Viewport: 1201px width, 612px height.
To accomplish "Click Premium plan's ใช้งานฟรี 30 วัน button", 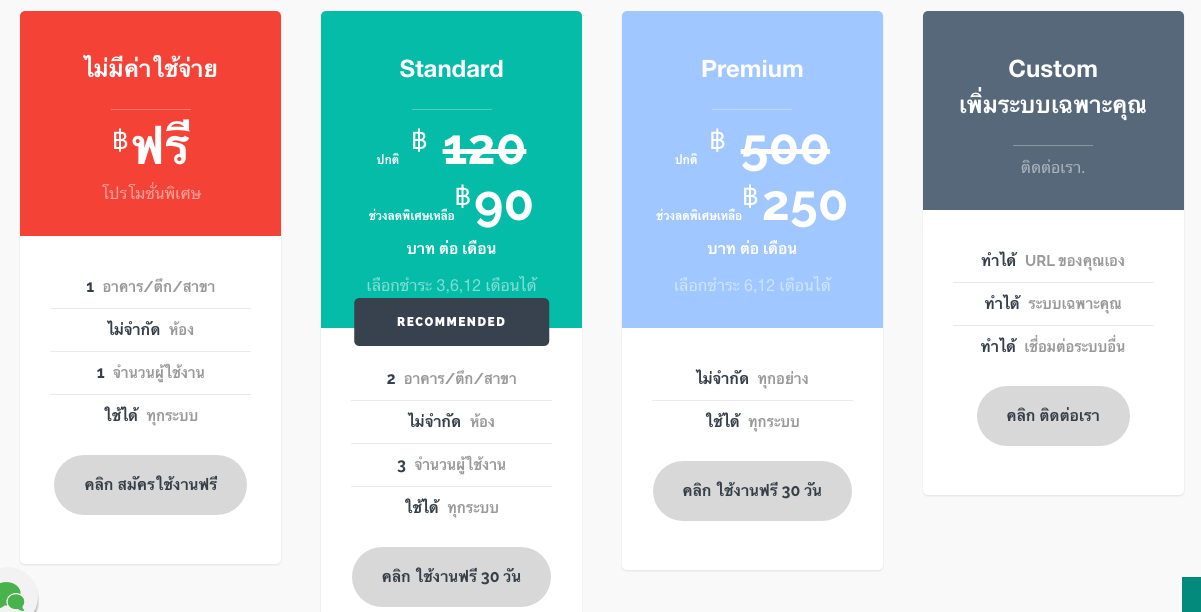I will [752, 491].
